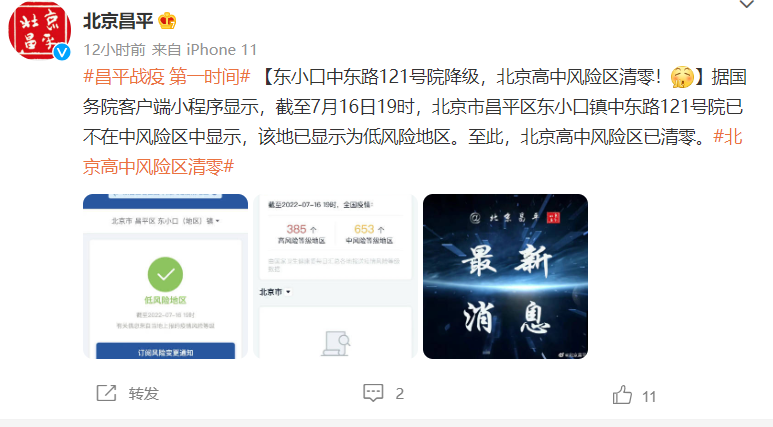Click the blue verified badge on avatar
This screenshot has height=427, width=773.
click(x=62, y=52)
